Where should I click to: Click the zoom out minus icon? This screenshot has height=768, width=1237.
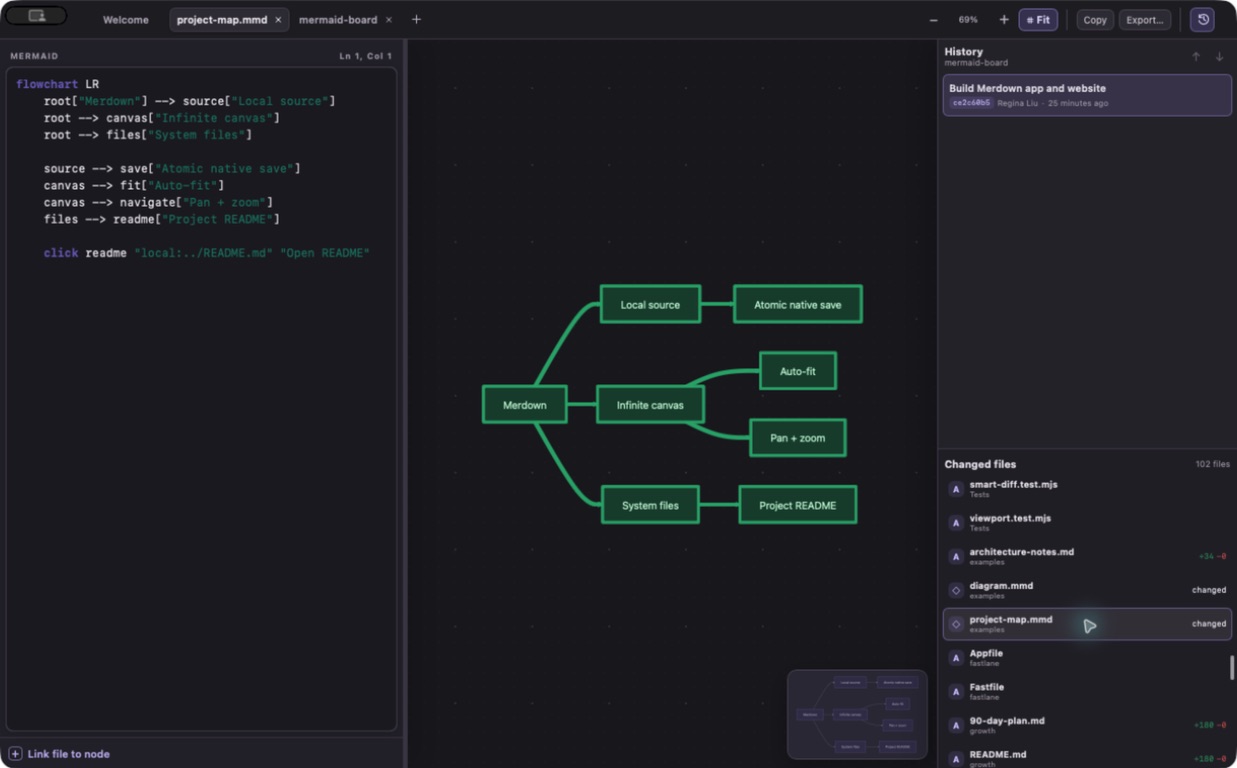pos(933,20)
